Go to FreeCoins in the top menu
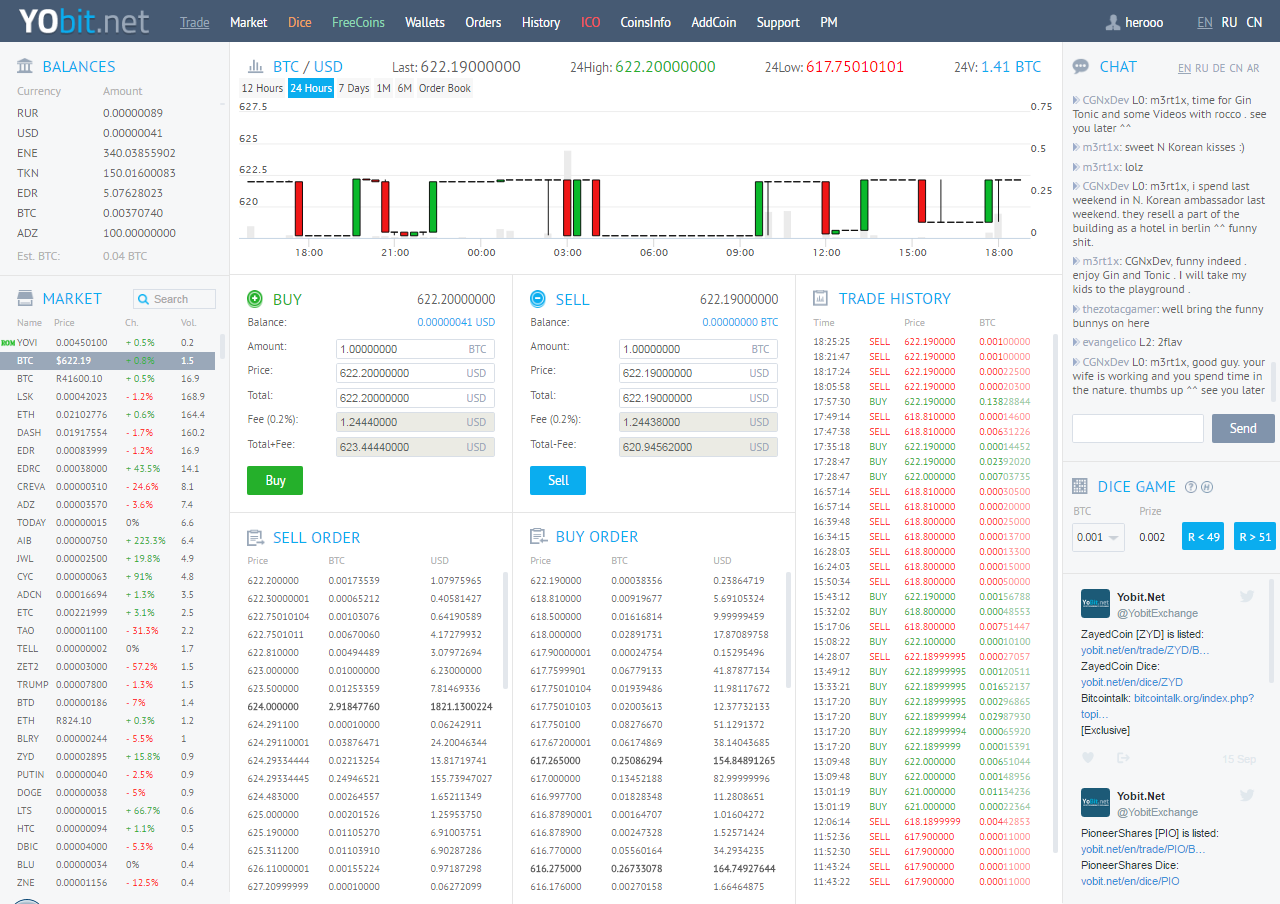 [x=358, y=22]
